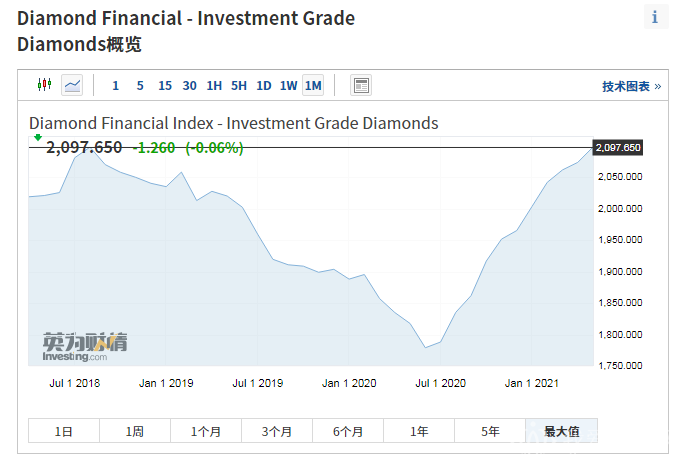This screenshot has height=471, width=684.
Task: Select the 3个月 range button
Action: pos(277,432)
